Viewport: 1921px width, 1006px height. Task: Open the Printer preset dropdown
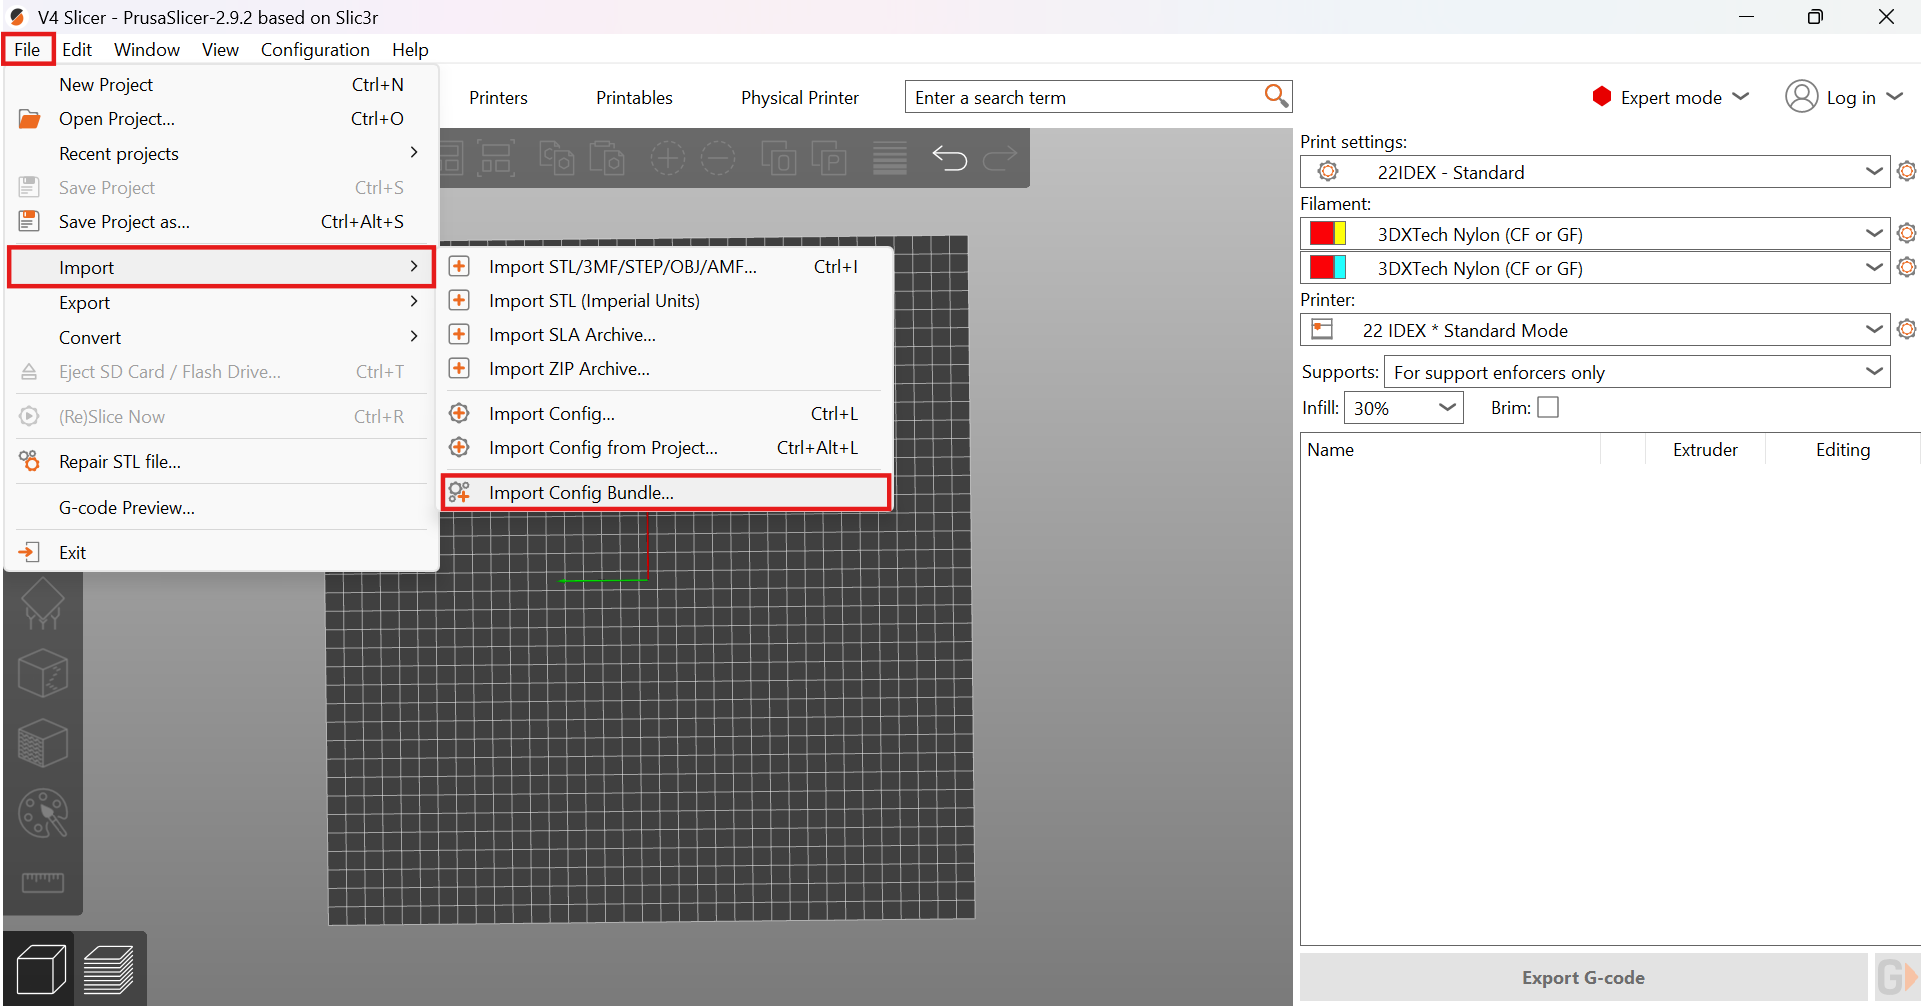click(x=1595, y=329)
